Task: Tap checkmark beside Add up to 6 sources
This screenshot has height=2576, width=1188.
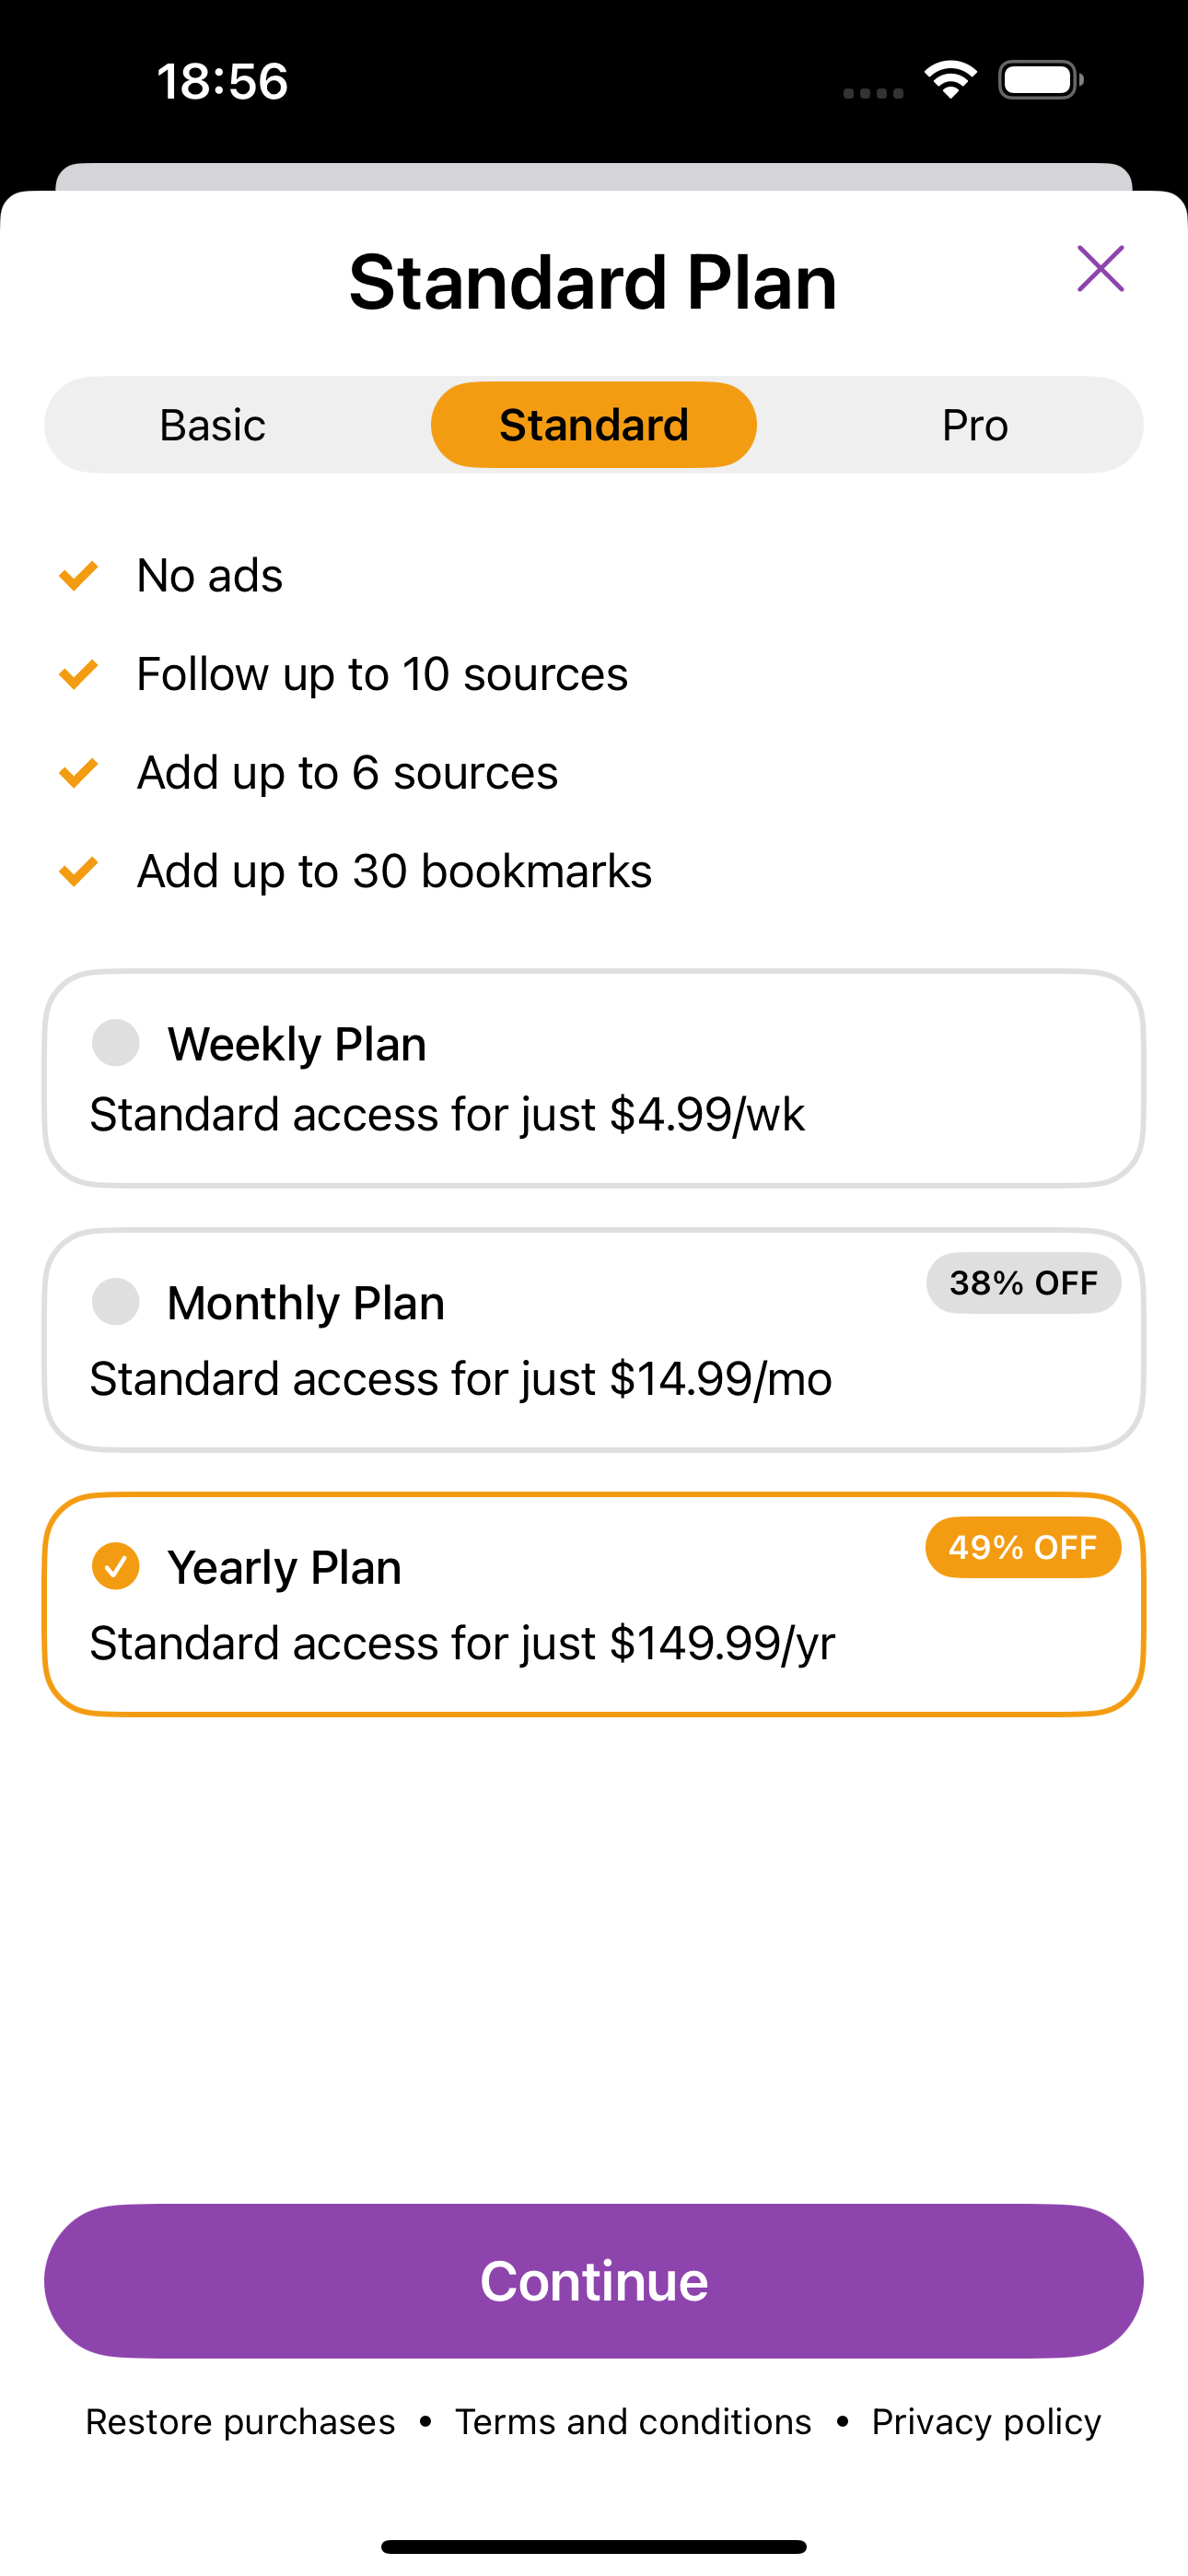Action: pyautogui.click(x=78, y=772)
